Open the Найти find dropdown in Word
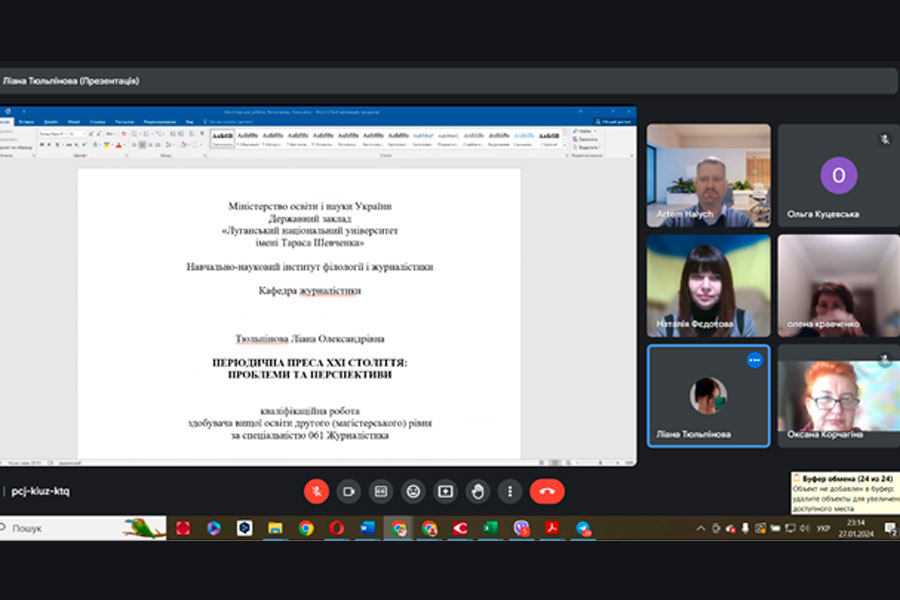 585,131
